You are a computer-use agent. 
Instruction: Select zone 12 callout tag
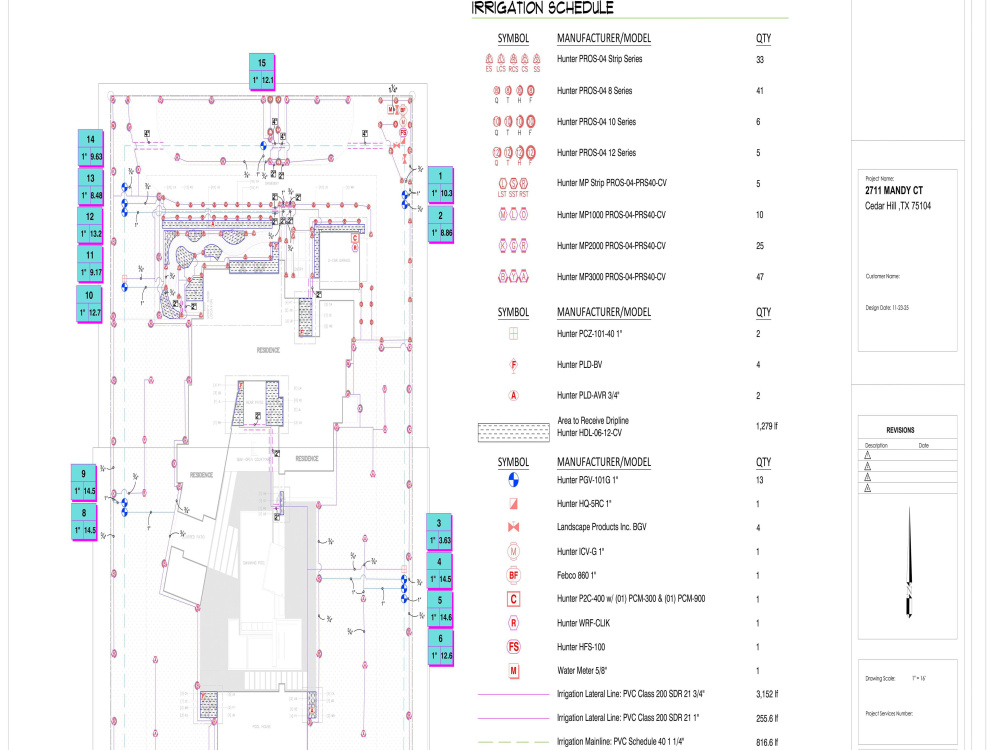[x=91, y=225]
